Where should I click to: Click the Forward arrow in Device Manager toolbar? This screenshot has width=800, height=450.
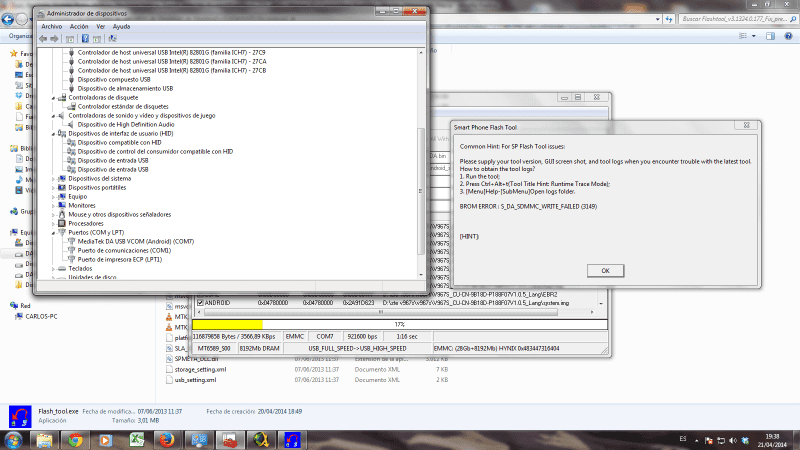coord(54,39)
